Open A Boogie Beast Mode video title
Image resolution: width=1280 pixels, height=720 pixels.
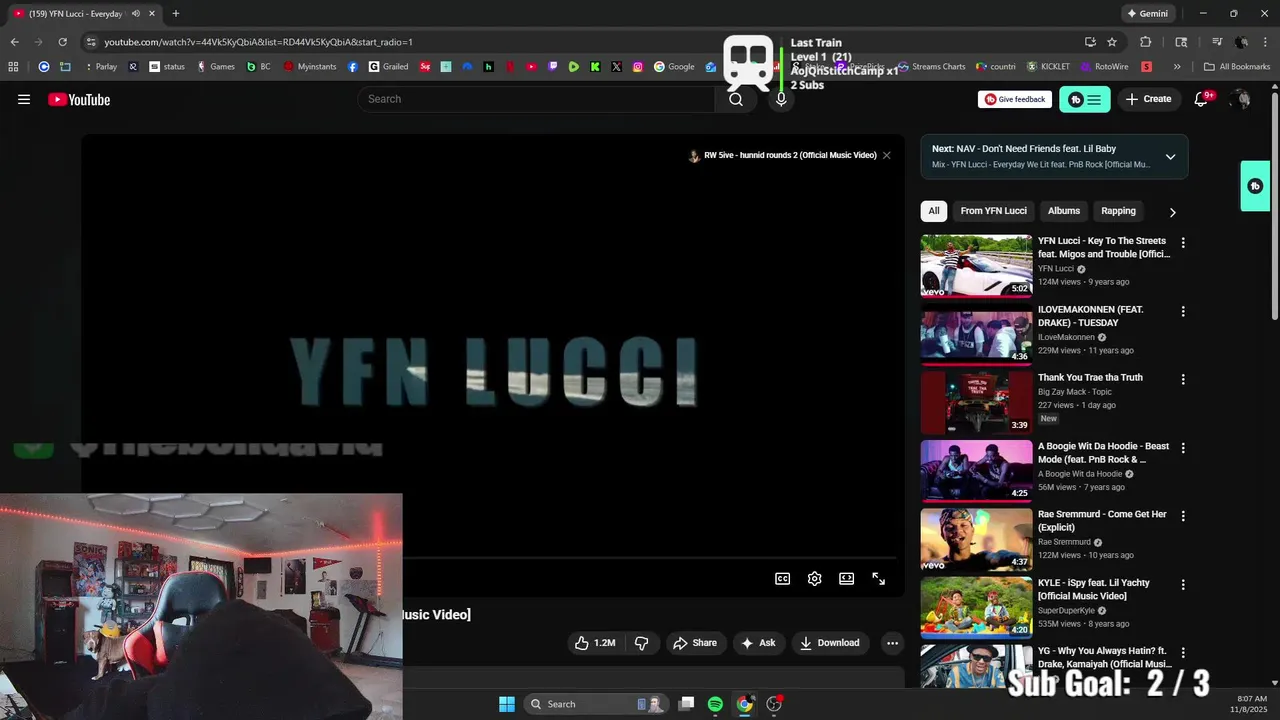point(1103,453)
